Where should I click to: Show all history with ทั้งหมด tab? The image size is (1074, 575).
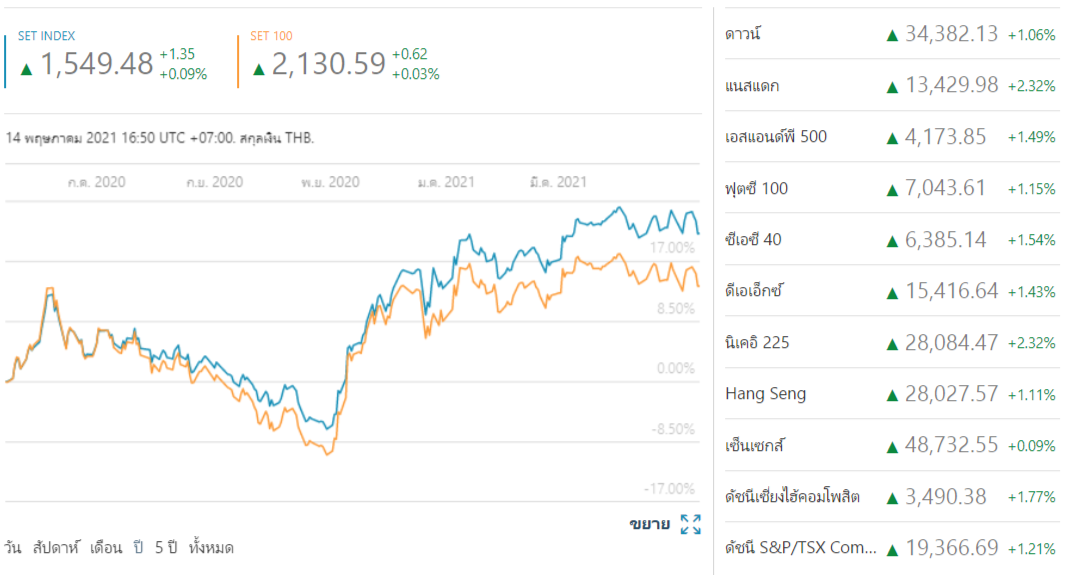point(211,548)
